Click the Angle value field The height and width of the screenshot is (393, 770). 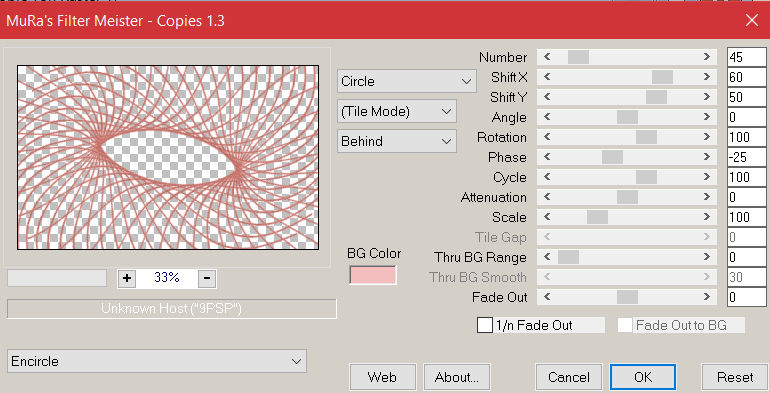point(746,117)
